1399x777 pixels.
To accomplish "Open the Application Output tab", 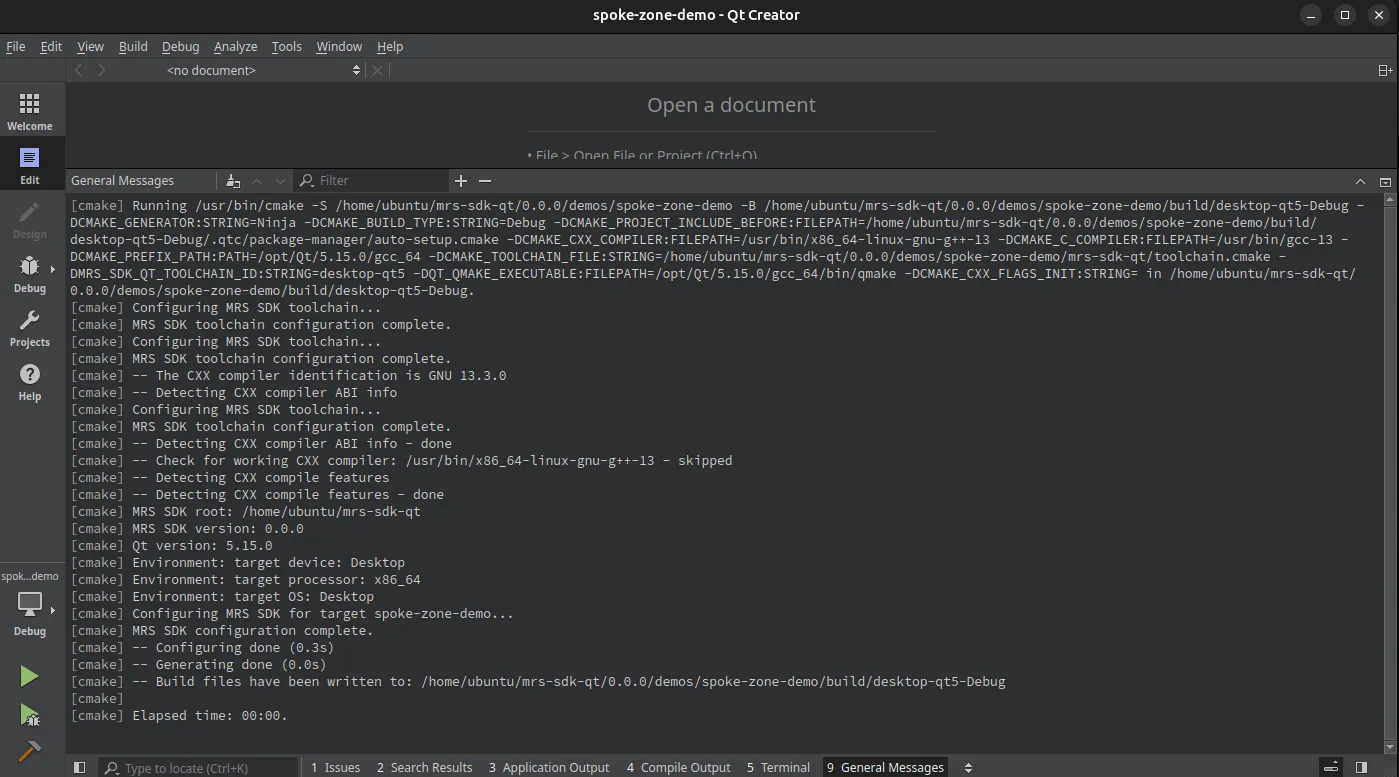I will pyautogui.click(x=549, y=768).
